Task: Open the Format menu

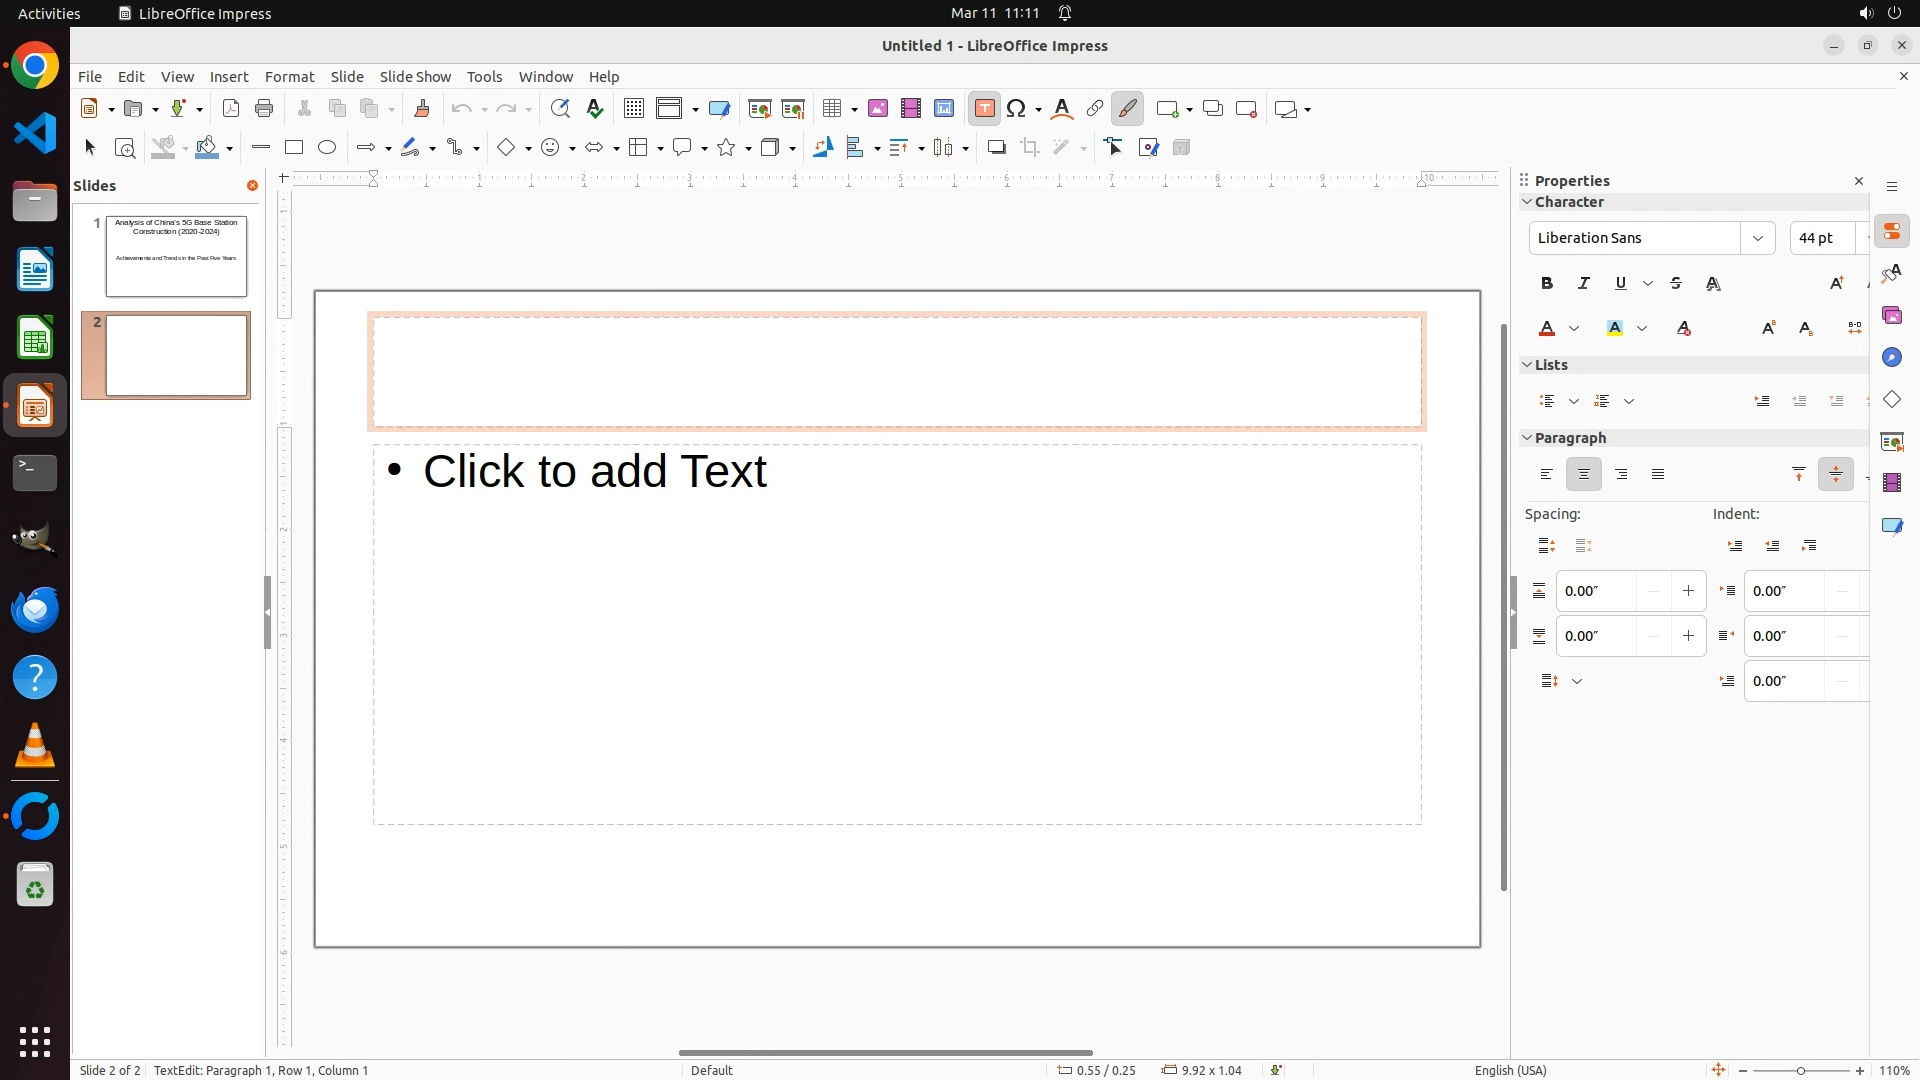Action: (289, 77)
